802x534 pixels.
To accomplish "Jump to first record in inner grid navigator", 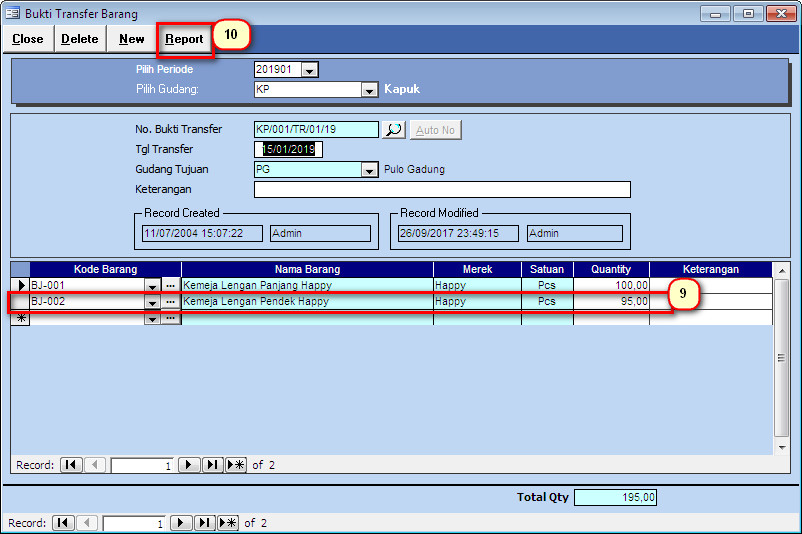I will (x=71, y=465).
